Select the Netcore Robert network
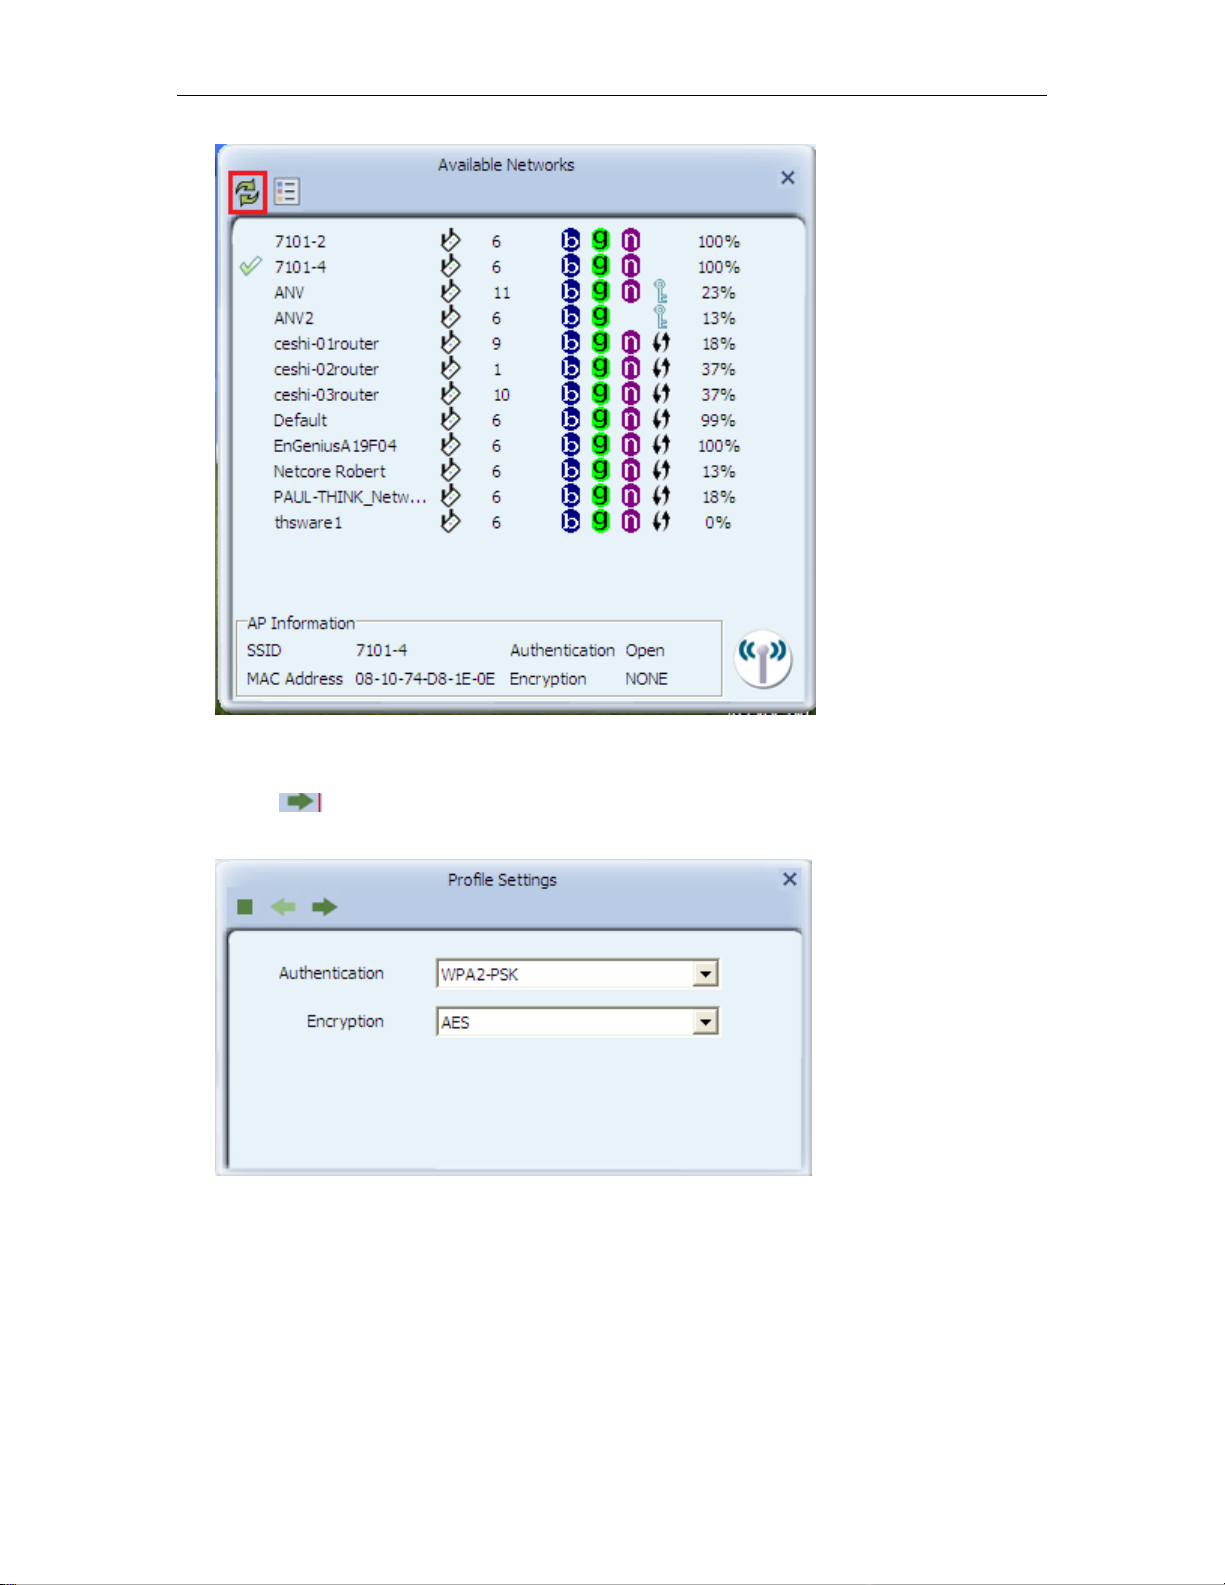Image resolution: width=1225 pixels, height=1585 pixels. (329, 471)
